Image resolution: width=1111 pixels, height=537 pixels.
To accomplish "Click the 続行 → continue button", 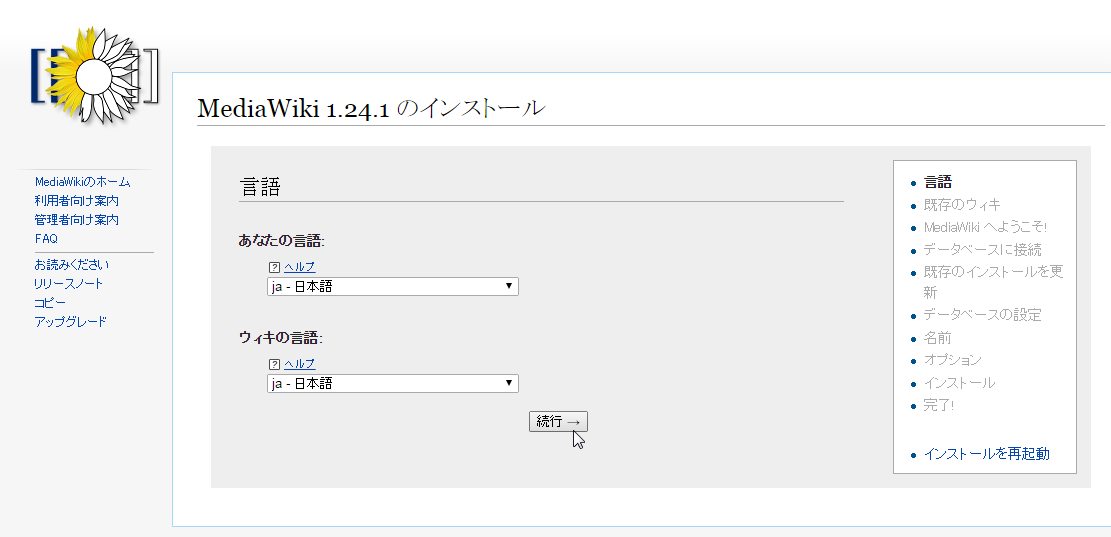I will [558, 422].
